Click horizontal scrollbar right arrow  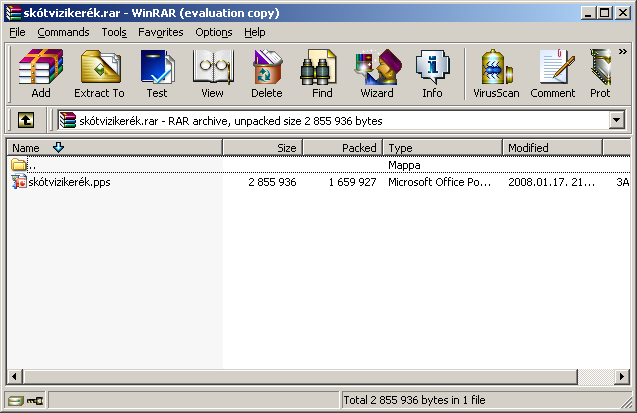622,376
